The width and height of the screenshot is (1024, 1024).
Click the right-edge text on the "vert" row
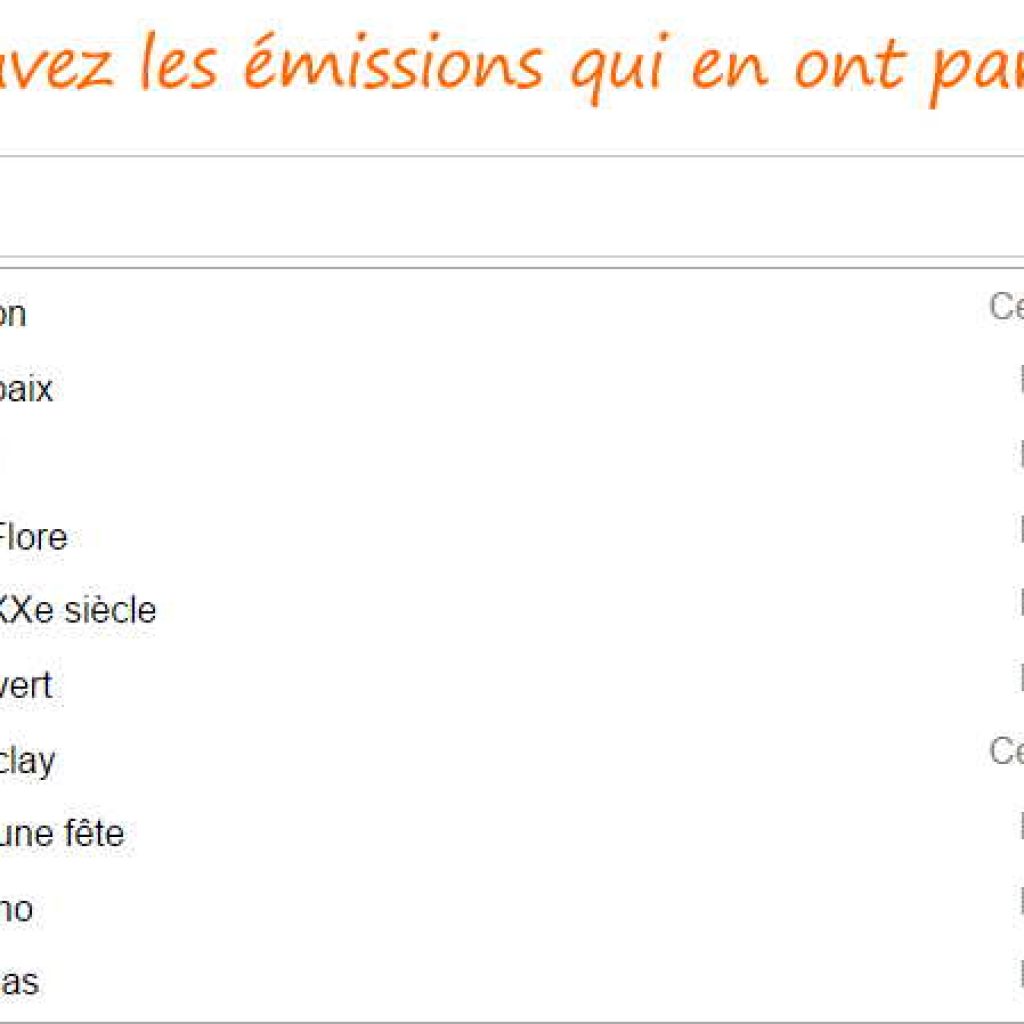tap(1021, 676)
